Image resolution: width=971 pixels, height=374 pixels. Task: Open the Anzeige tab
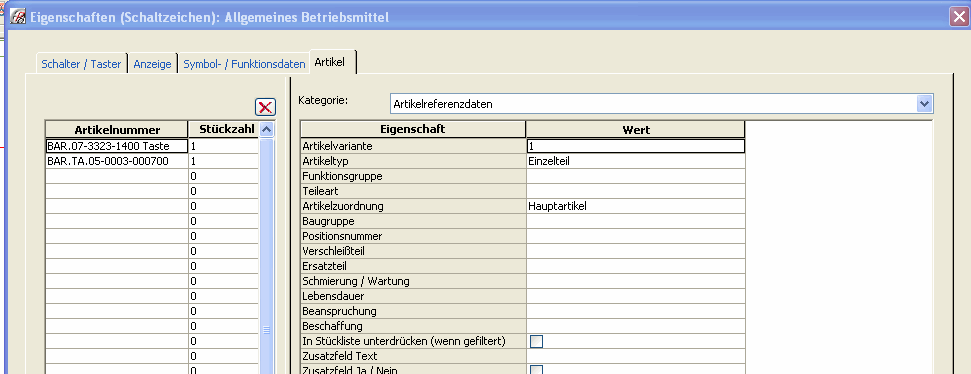pyautogui.click(x=152, y=64)
